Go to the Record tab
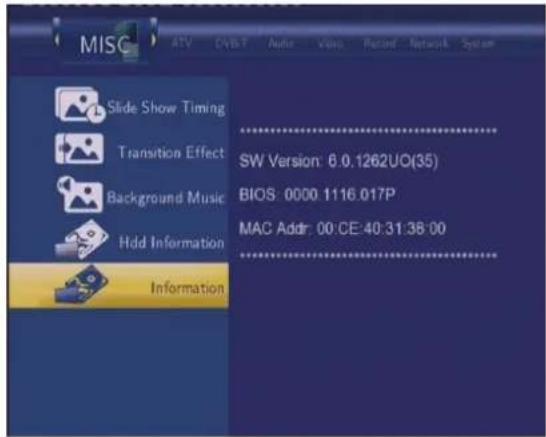 coord(379,44)
